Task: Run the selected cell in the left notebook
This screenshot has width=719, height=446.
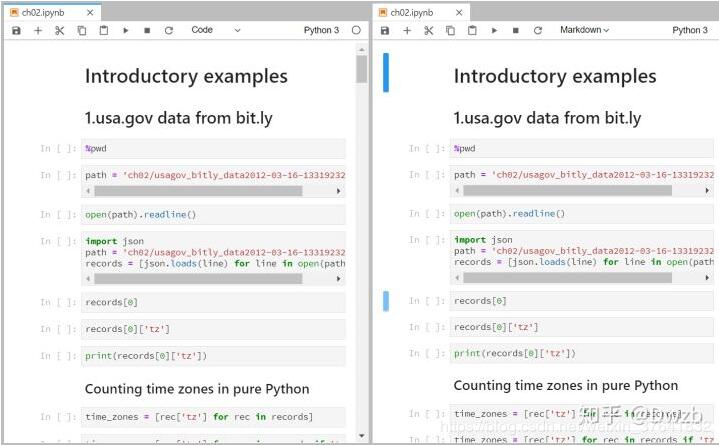Action: tap(125, 31)
